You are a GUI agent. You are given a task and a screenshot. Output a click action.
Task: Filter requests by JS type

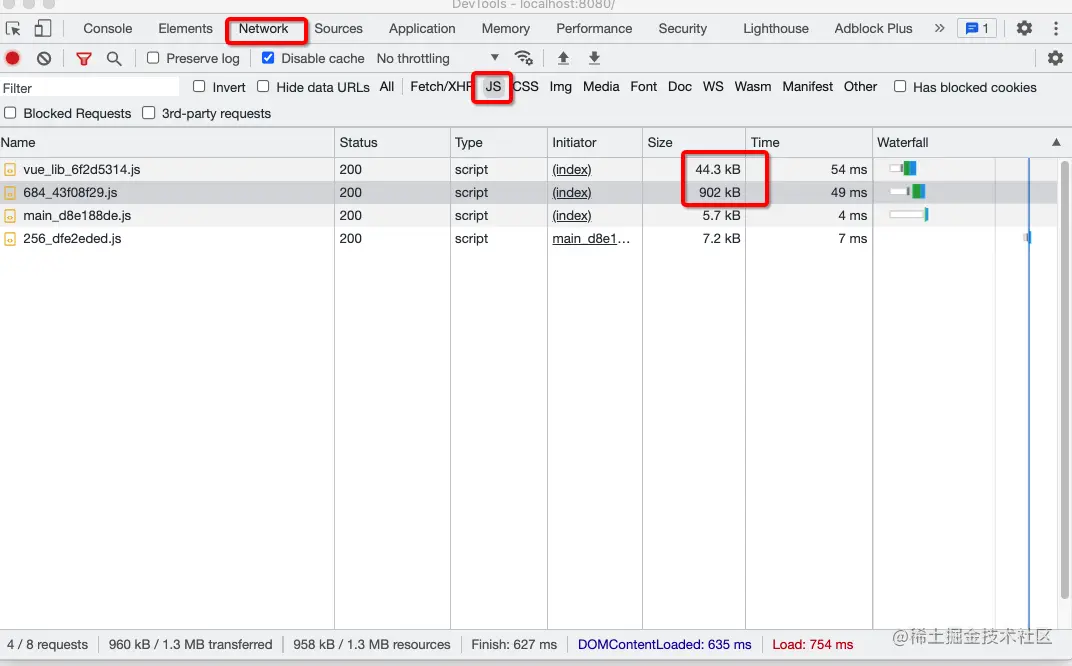pos(493,87)
